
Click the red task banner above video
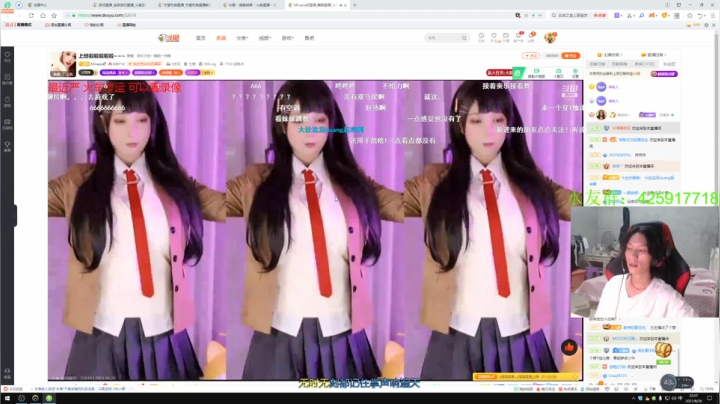tap(499, 73)
